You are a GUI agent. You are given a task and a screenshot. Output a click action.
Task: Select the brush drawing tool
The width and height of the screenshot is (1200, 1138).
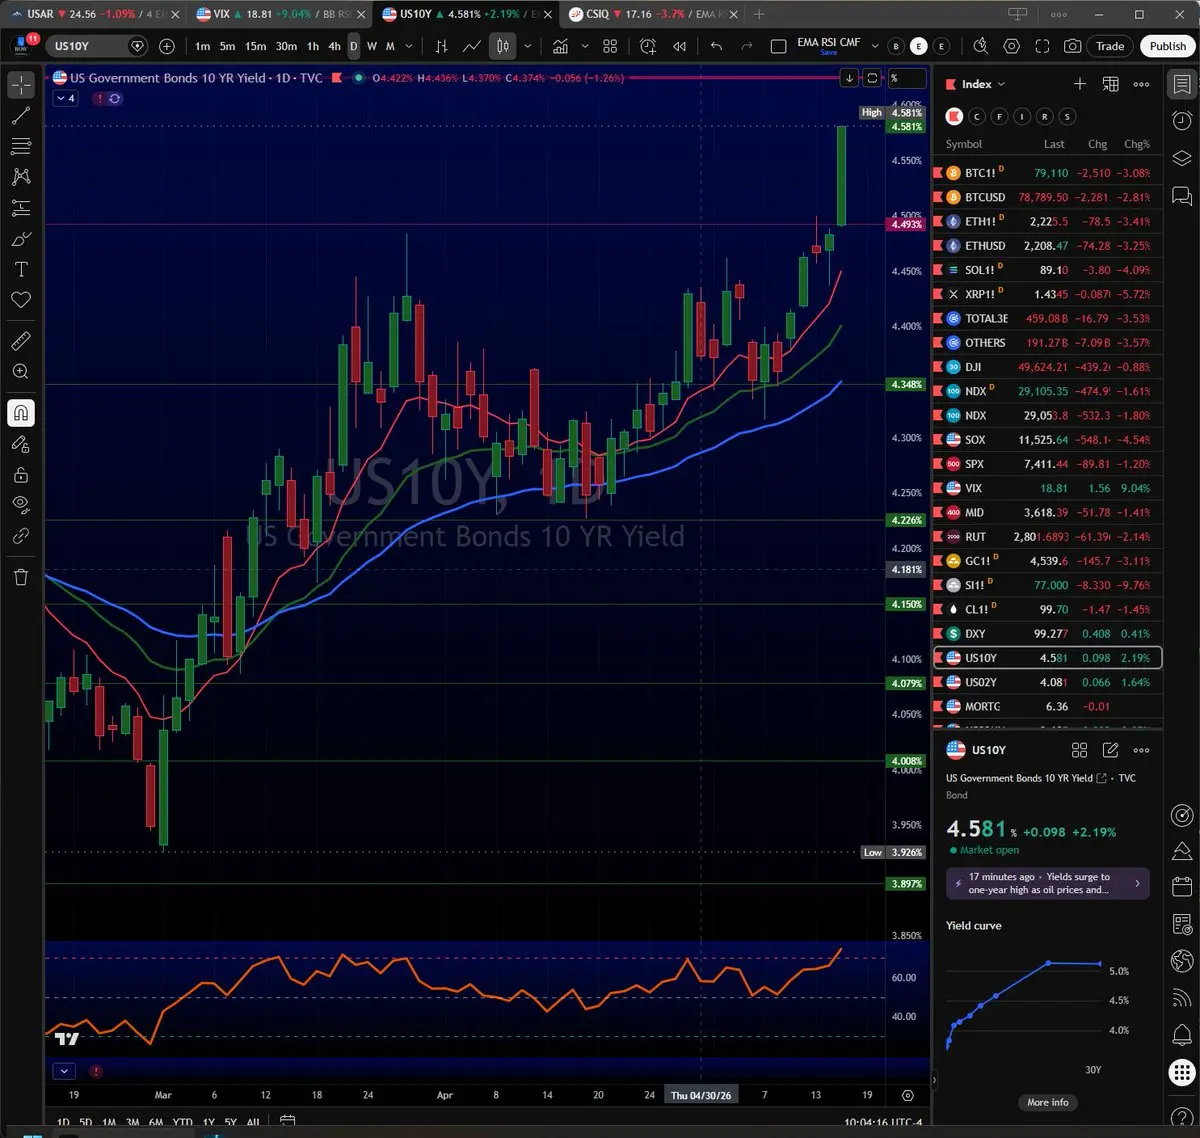coord(21,239)
